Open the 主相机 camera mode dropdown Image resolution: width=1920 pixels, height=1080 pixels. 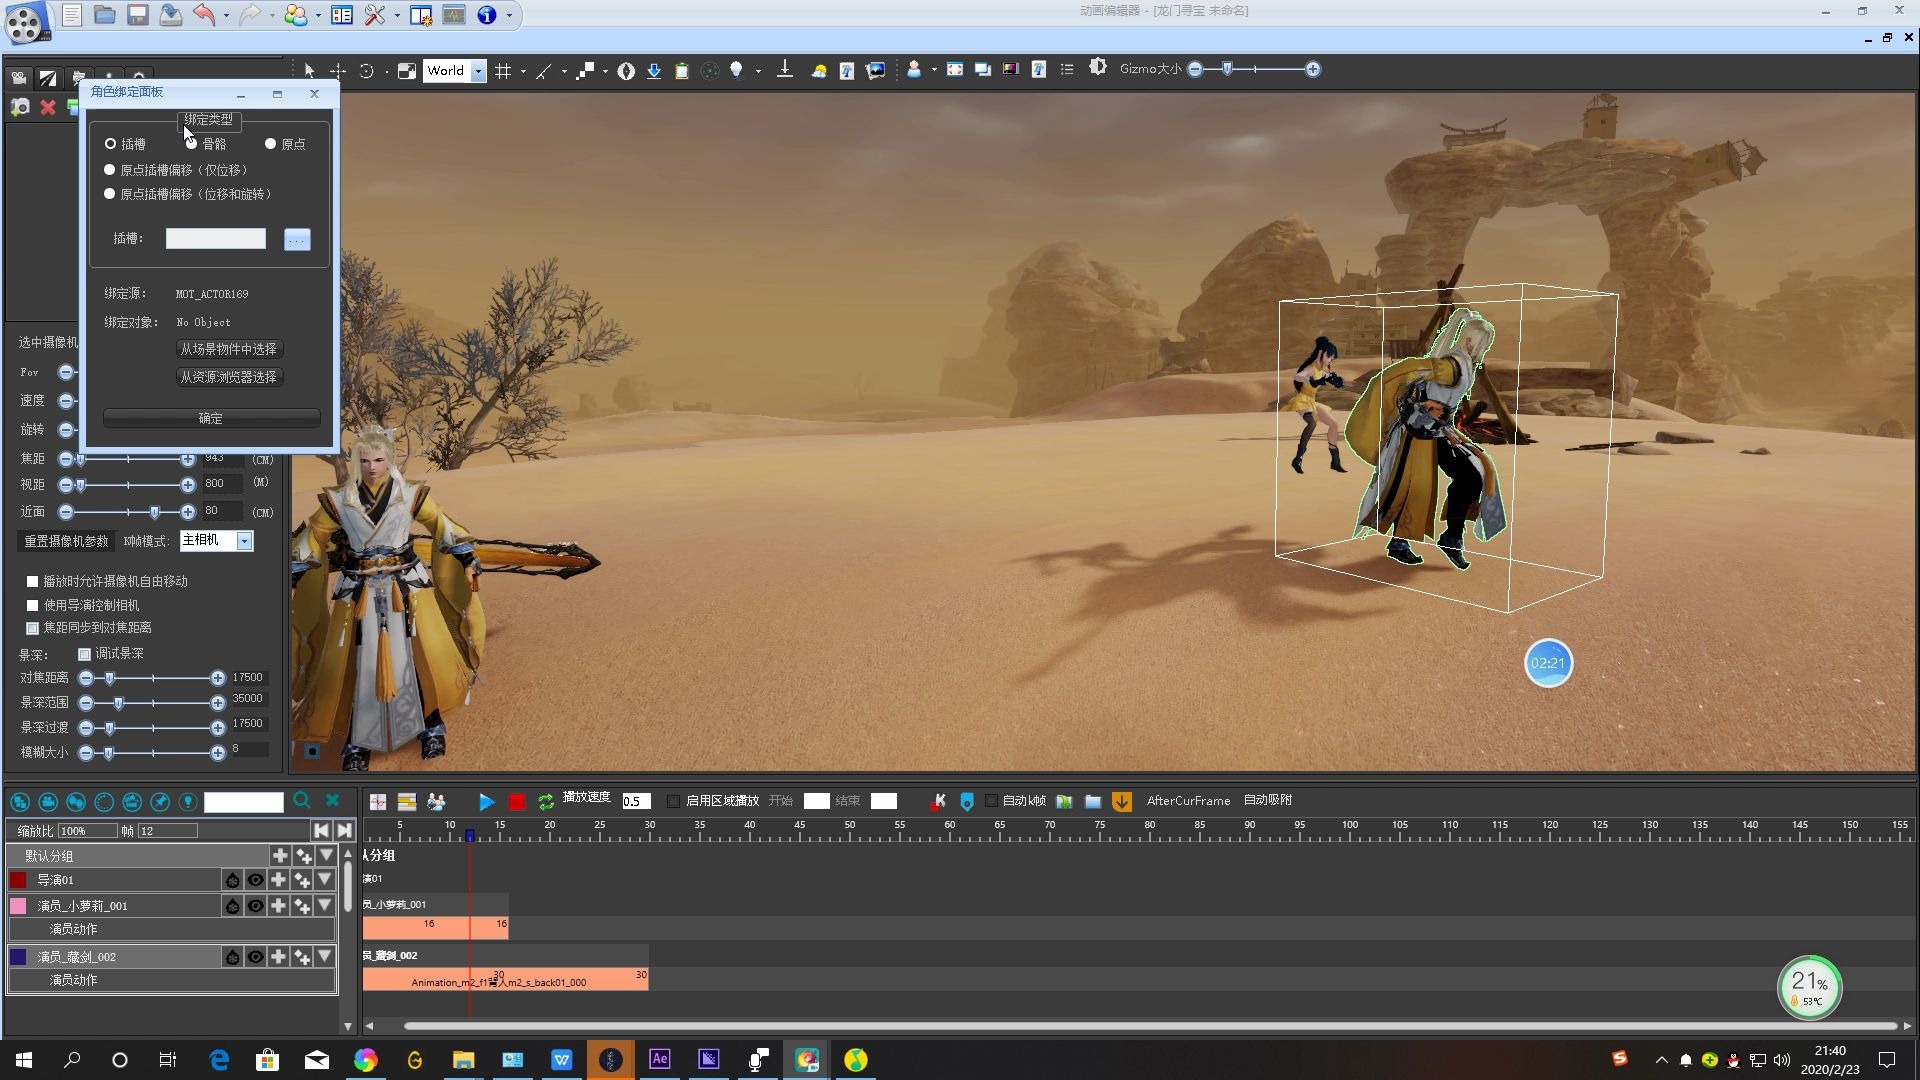tap(244, 541)
